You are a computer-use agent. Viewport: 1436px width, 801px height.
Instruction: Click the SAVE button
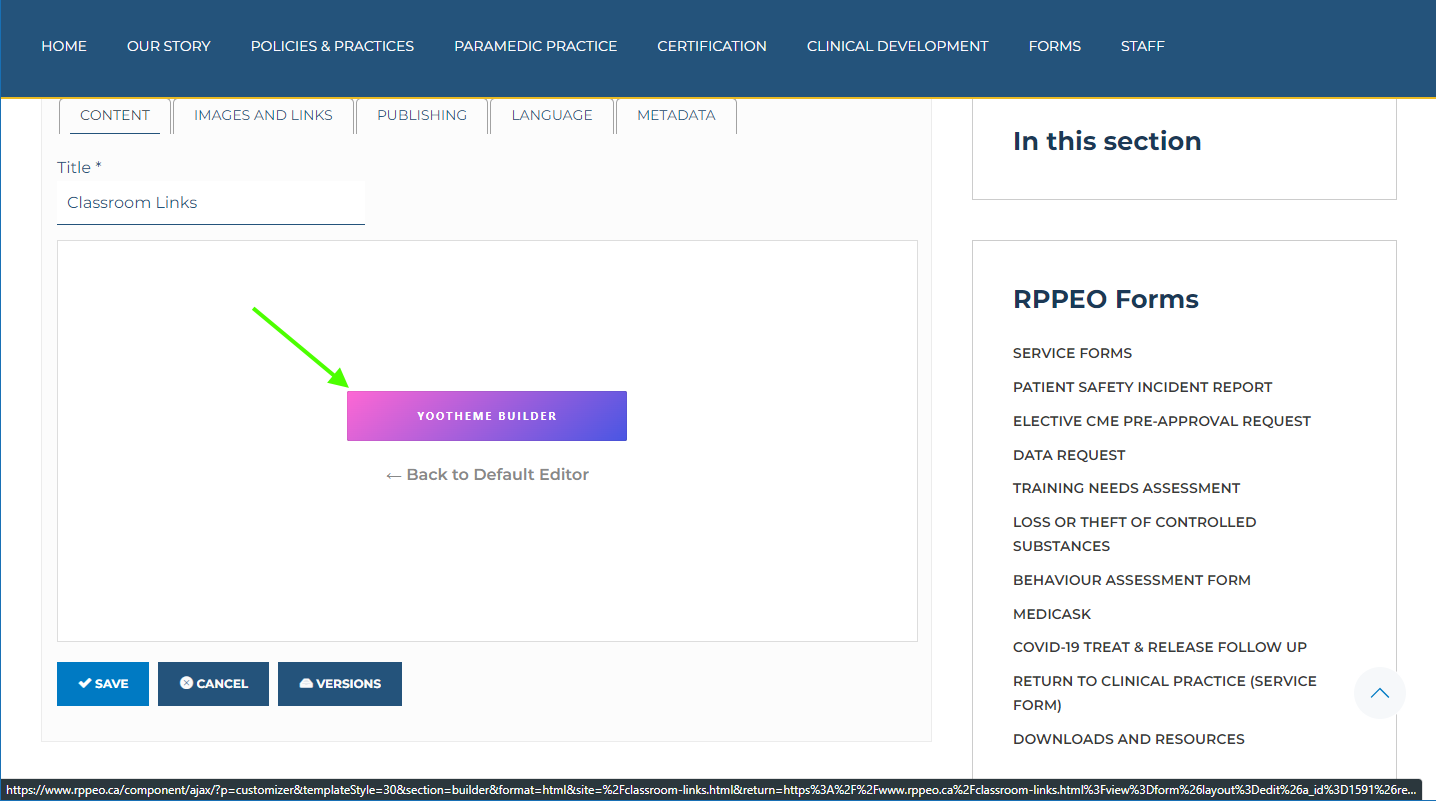coord(103,684)
